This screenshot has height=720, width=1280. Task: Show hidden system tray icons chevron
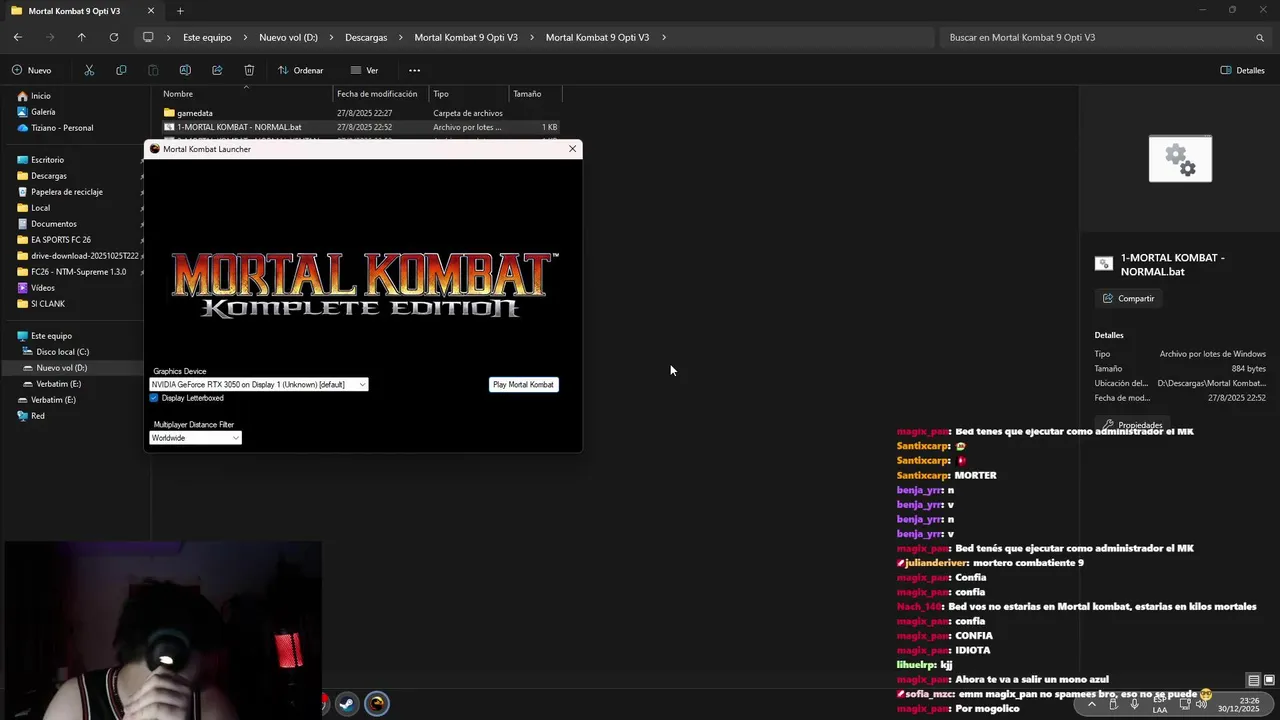click(1092, 704)
